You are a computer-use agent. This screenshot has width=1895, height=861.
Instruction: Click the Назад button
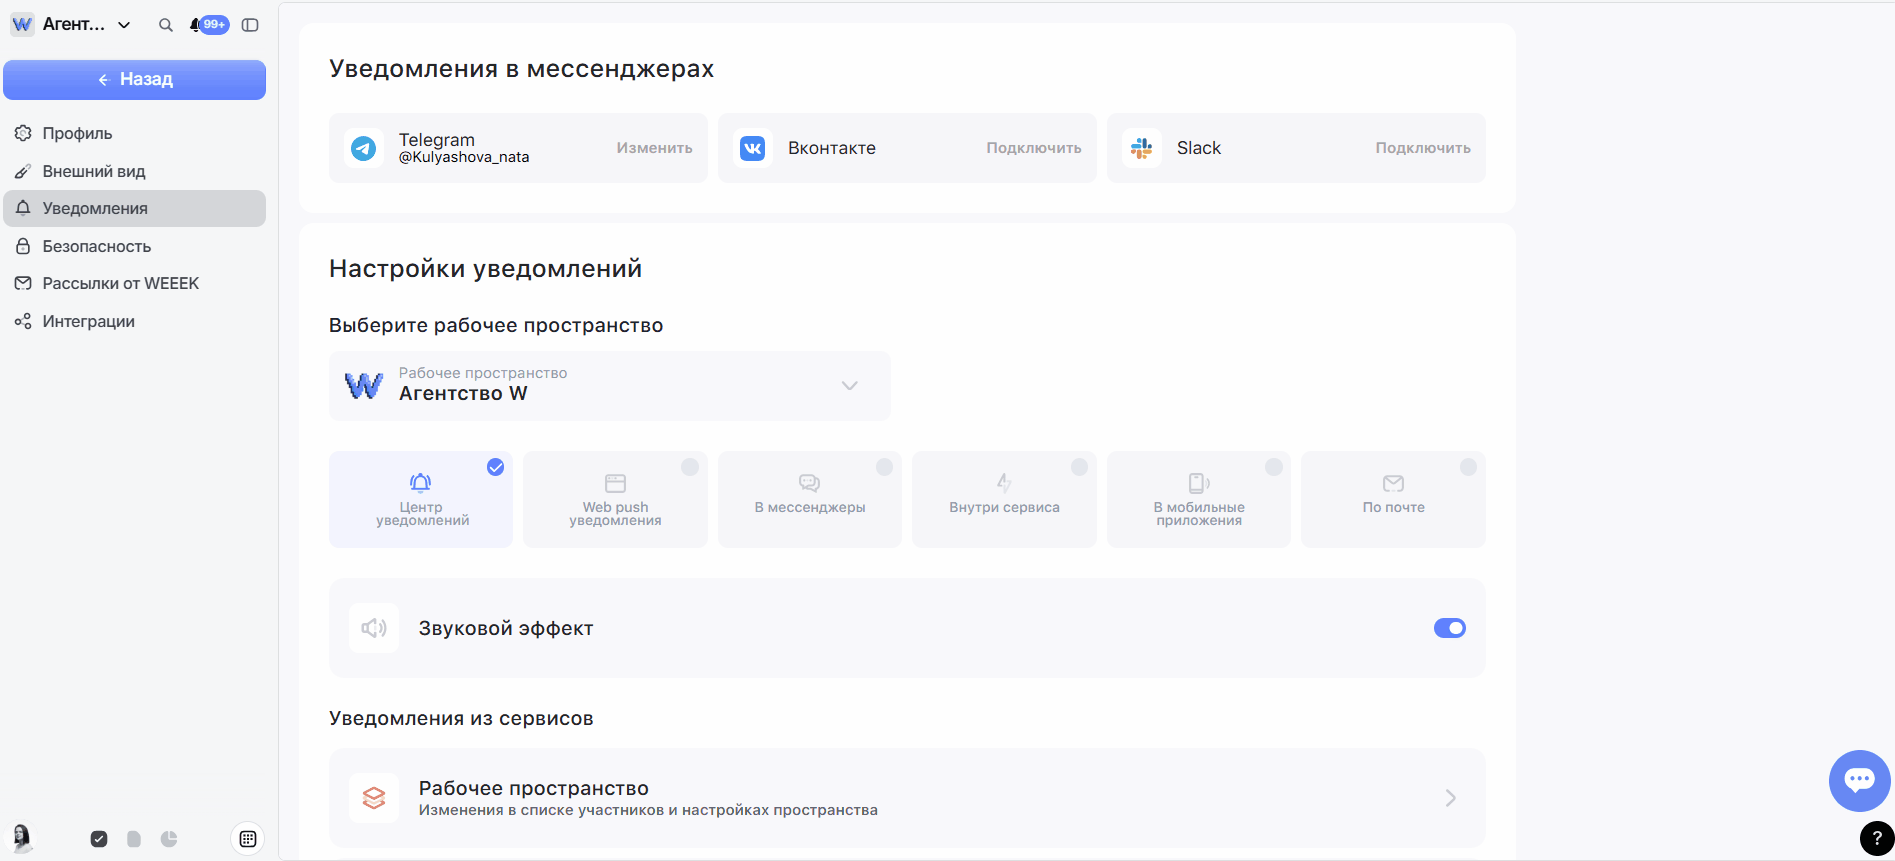[134, 80]
